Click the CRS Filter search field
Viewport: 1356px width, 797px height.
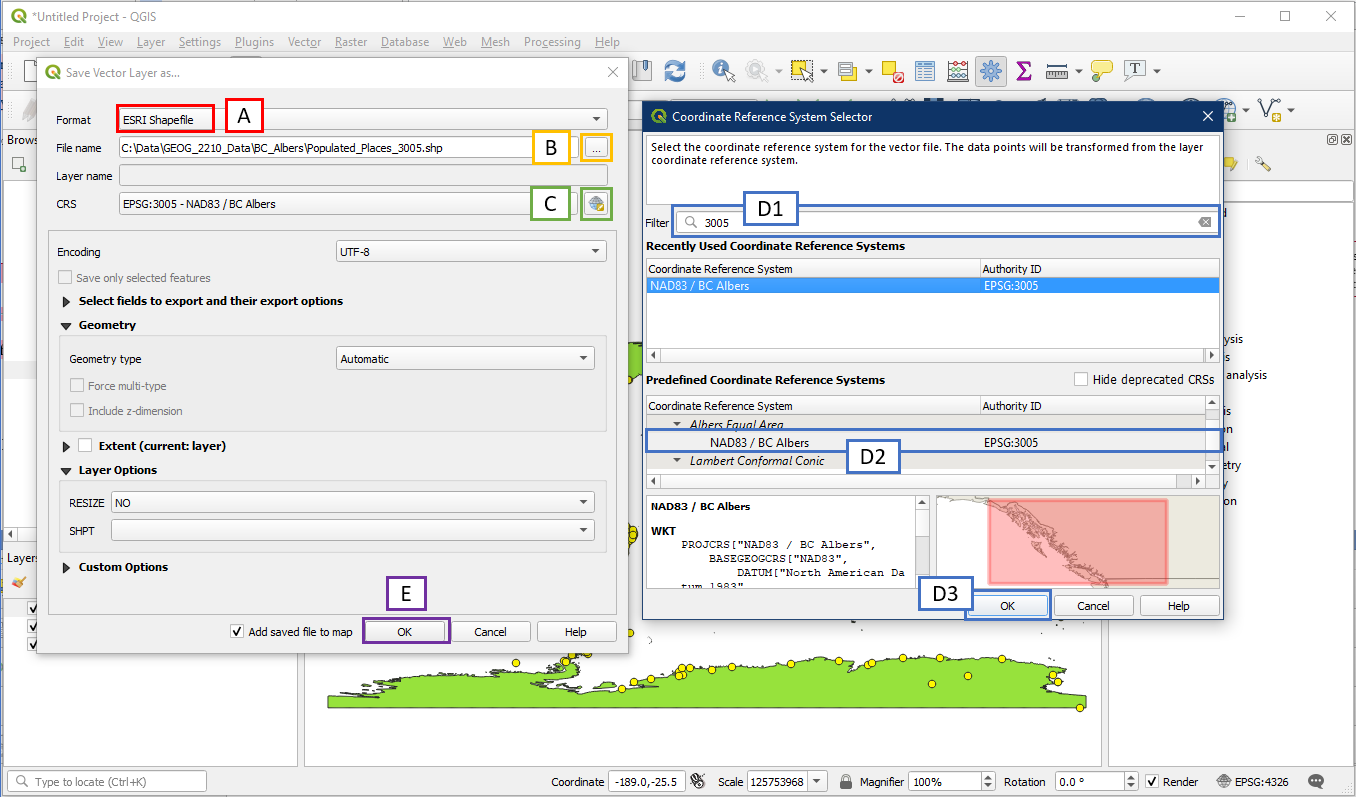(x=950, y=223)
